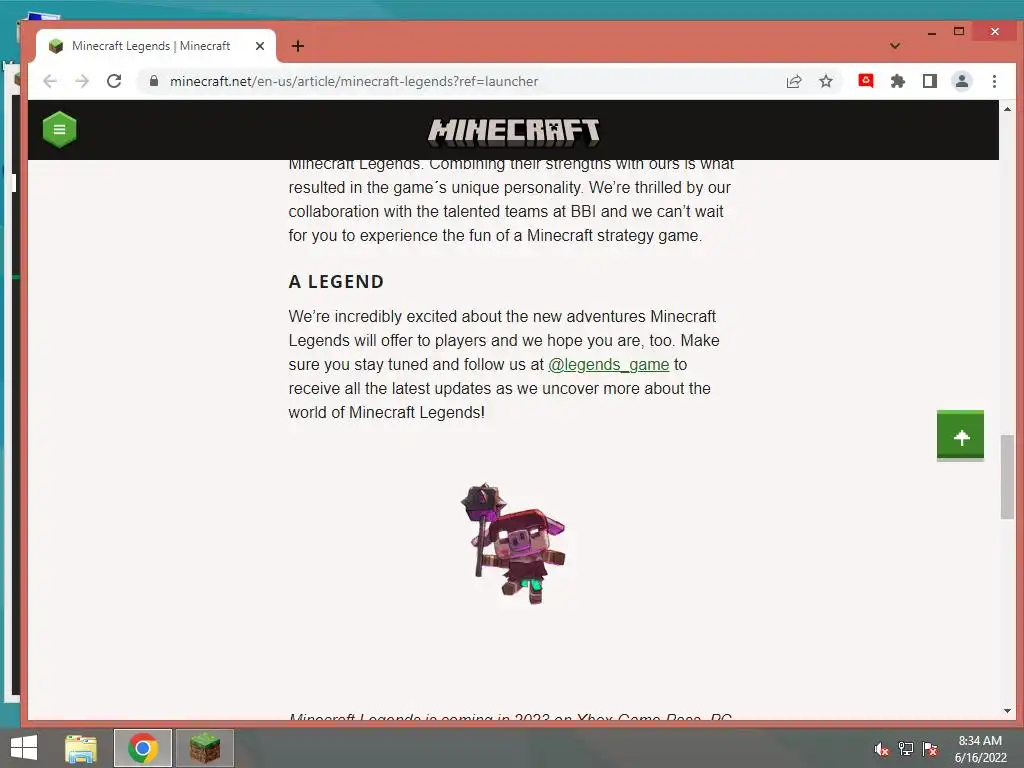Viewport: 1024px width, 768px height.
Task: Expand the tab search chevron
Action: coord(895,46)
